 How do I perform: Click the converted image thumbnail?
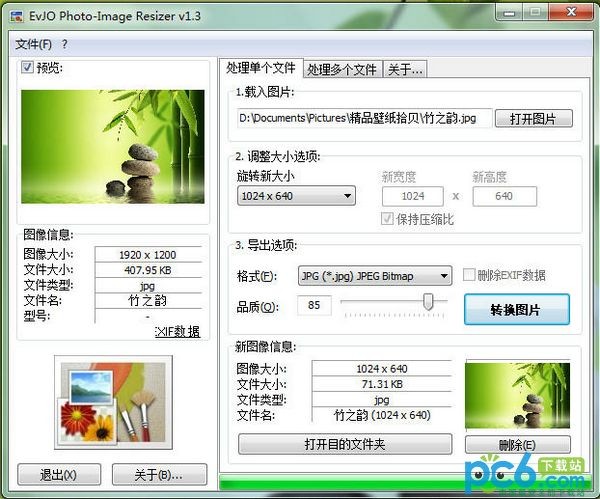coord(517,395)
